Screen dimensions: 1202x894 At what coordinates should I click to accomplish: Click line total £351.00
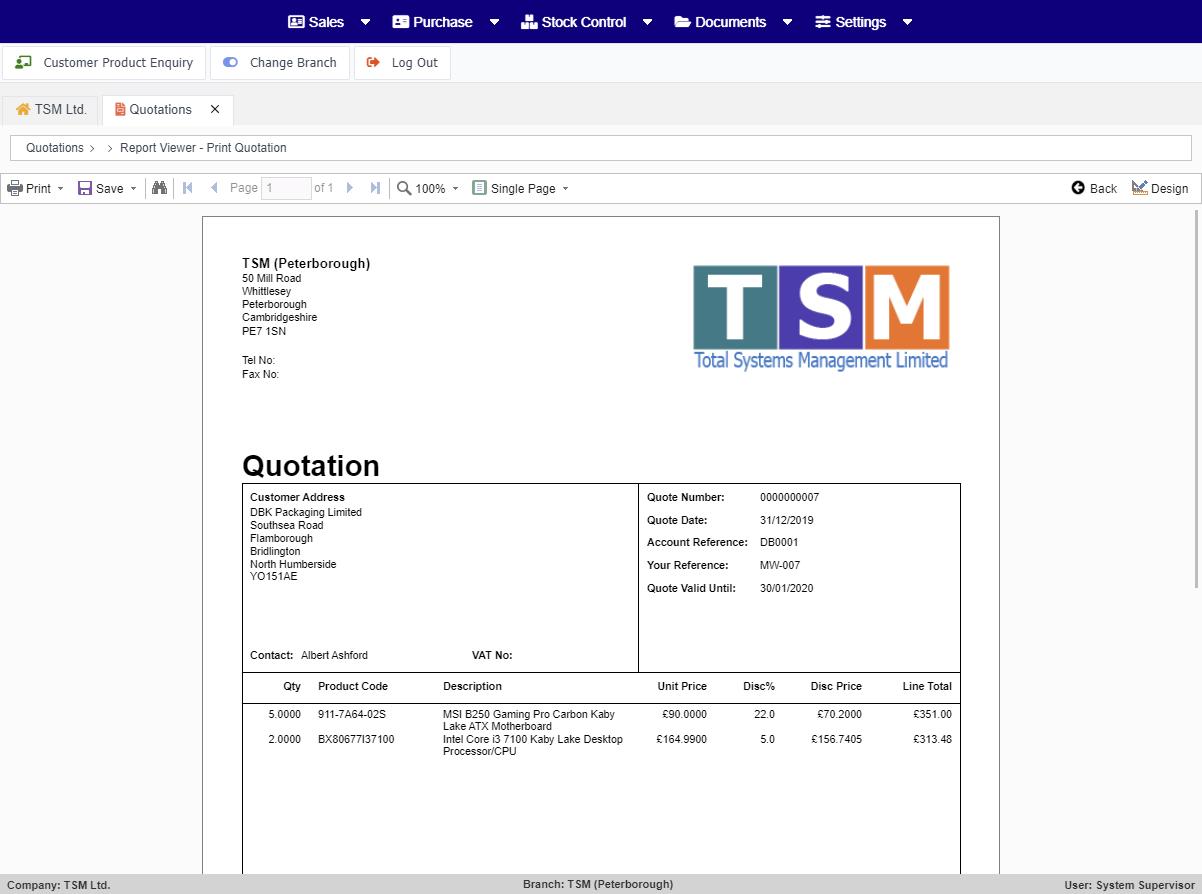tap(932, 715)
